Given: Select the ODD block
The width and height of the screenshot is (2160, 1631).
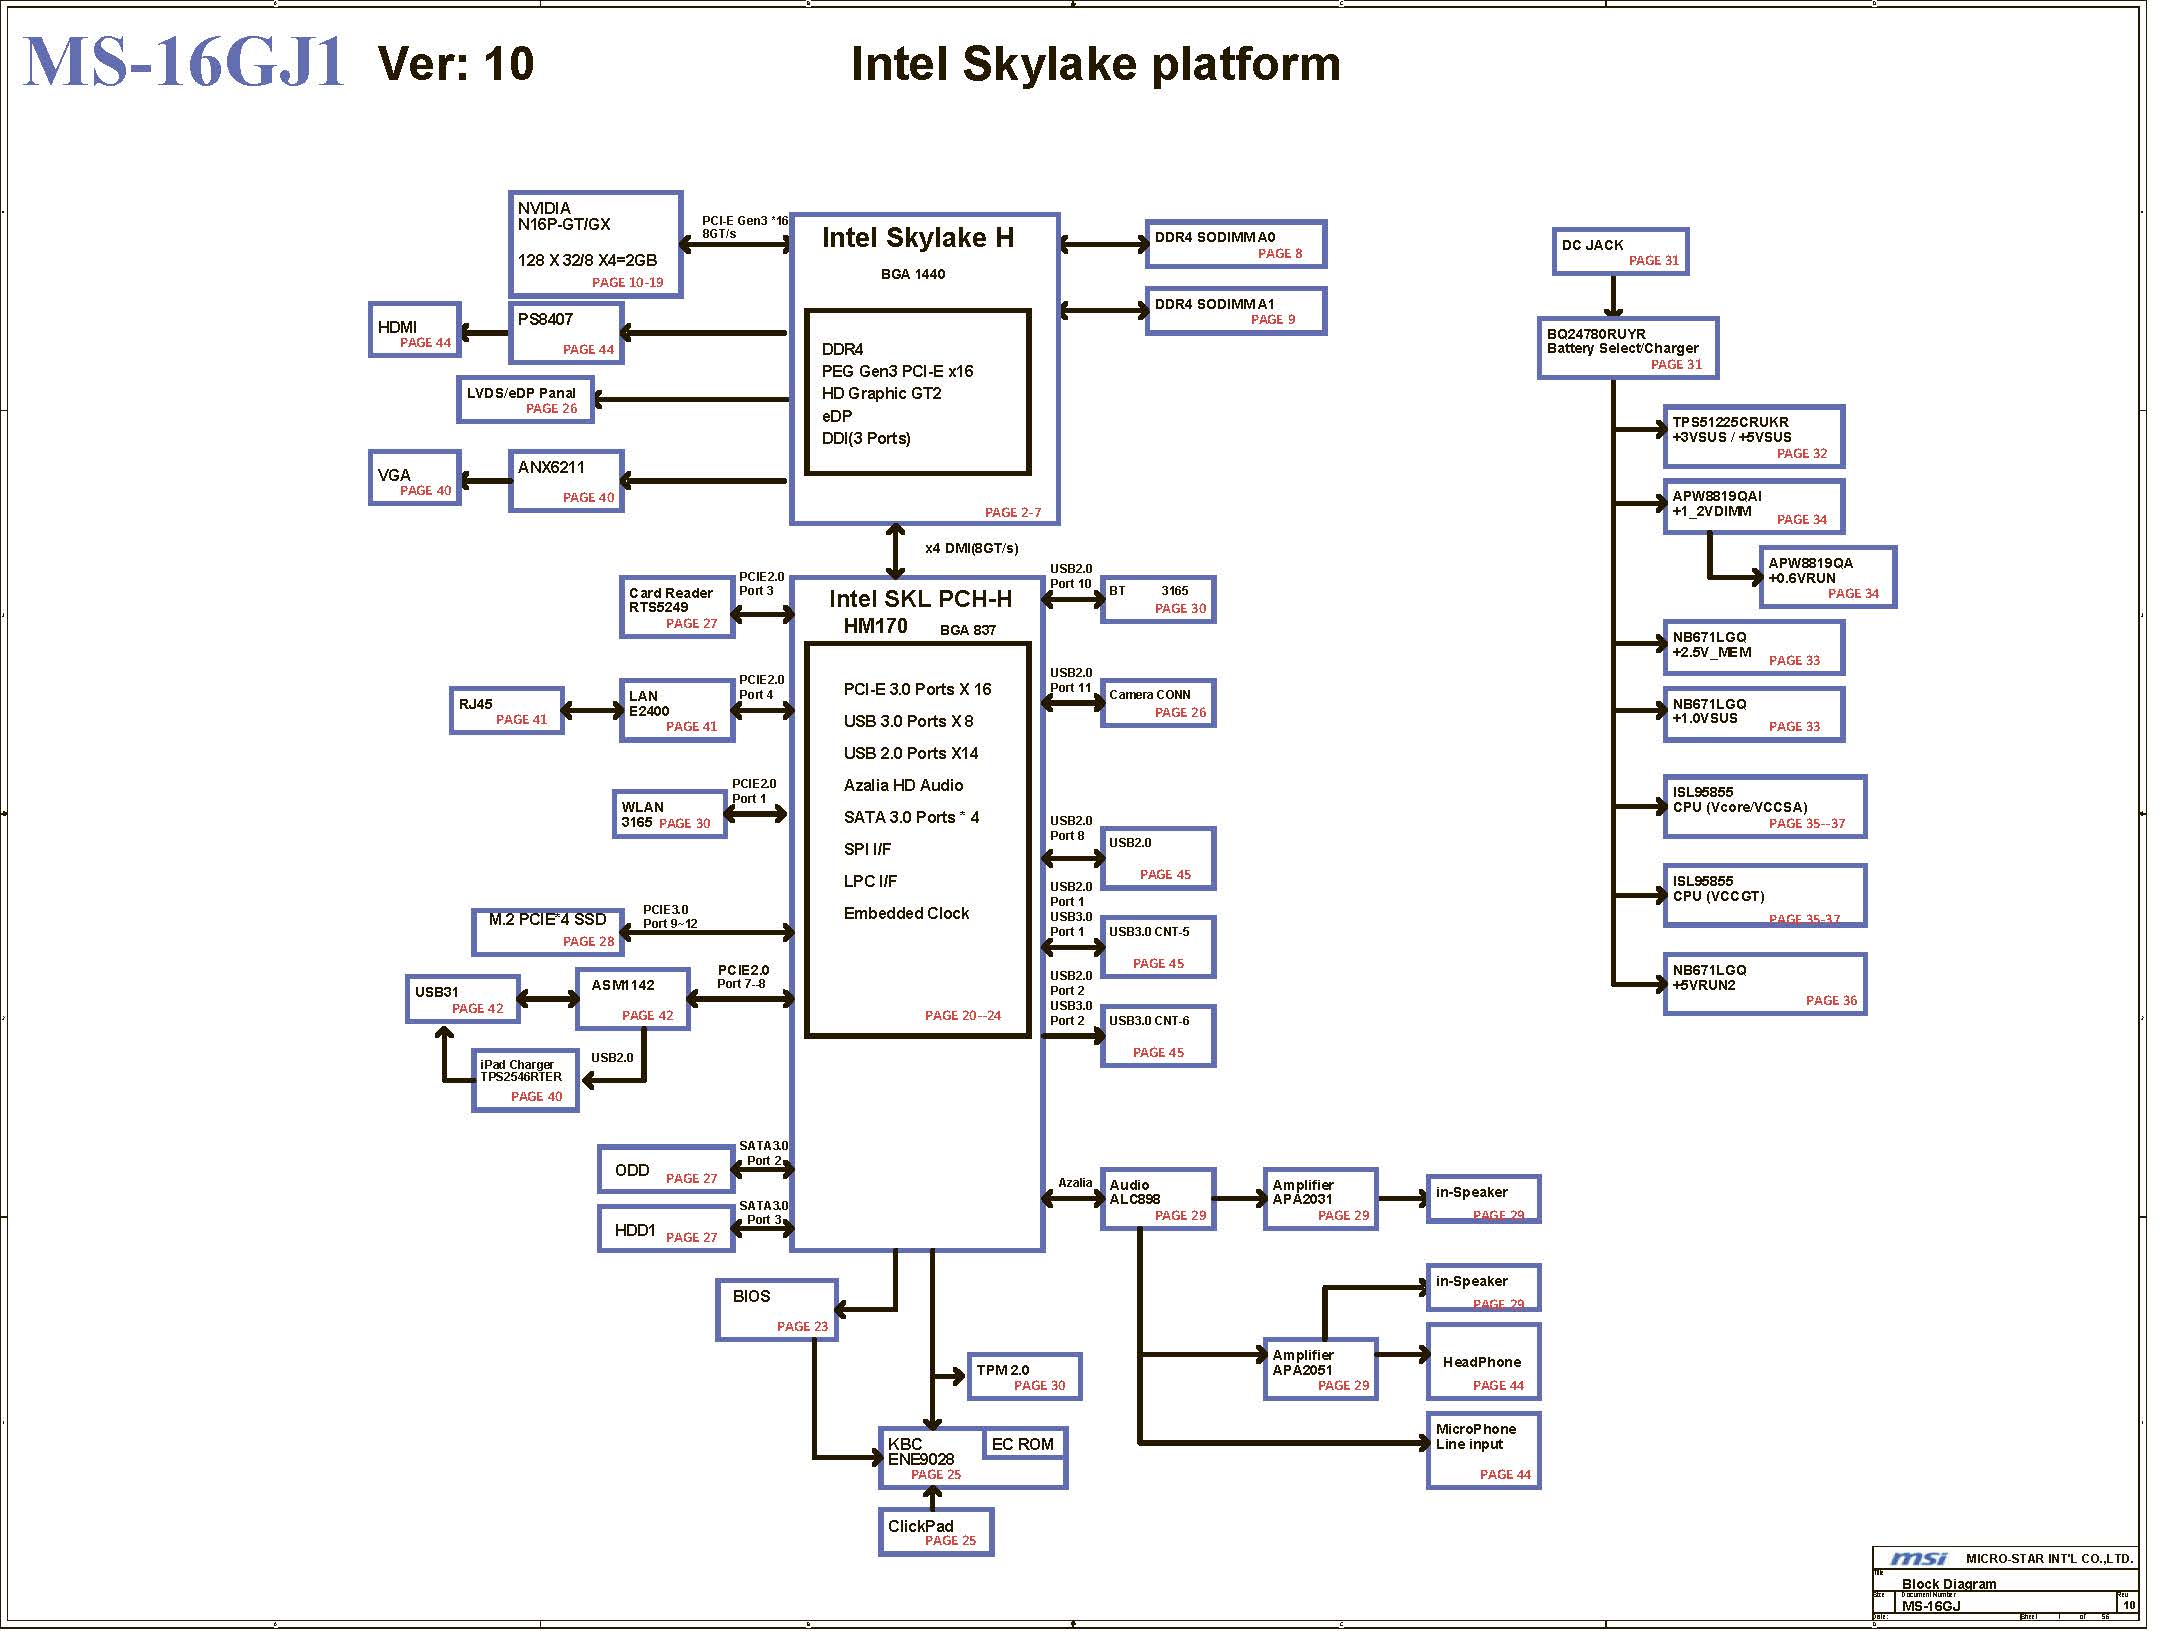Looking at the screenshot, I should 666,1169.
